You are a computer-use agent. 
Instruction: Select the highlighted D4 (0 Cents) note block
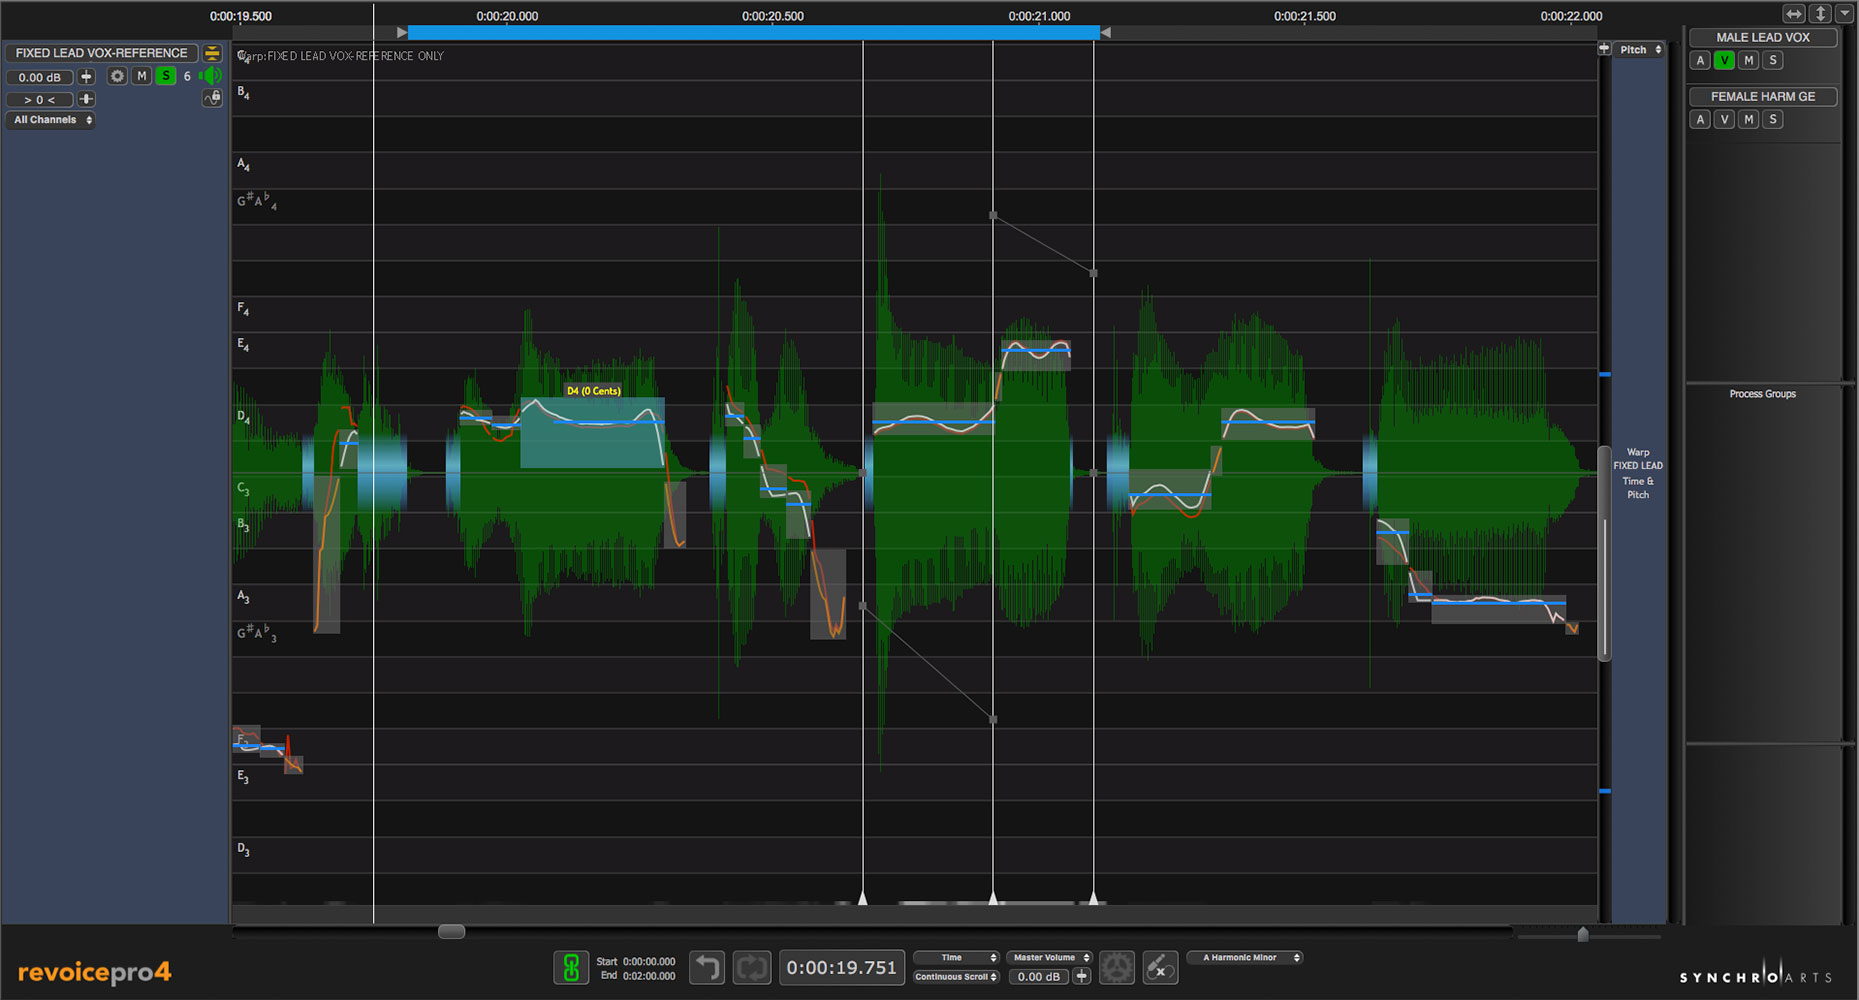592,433
